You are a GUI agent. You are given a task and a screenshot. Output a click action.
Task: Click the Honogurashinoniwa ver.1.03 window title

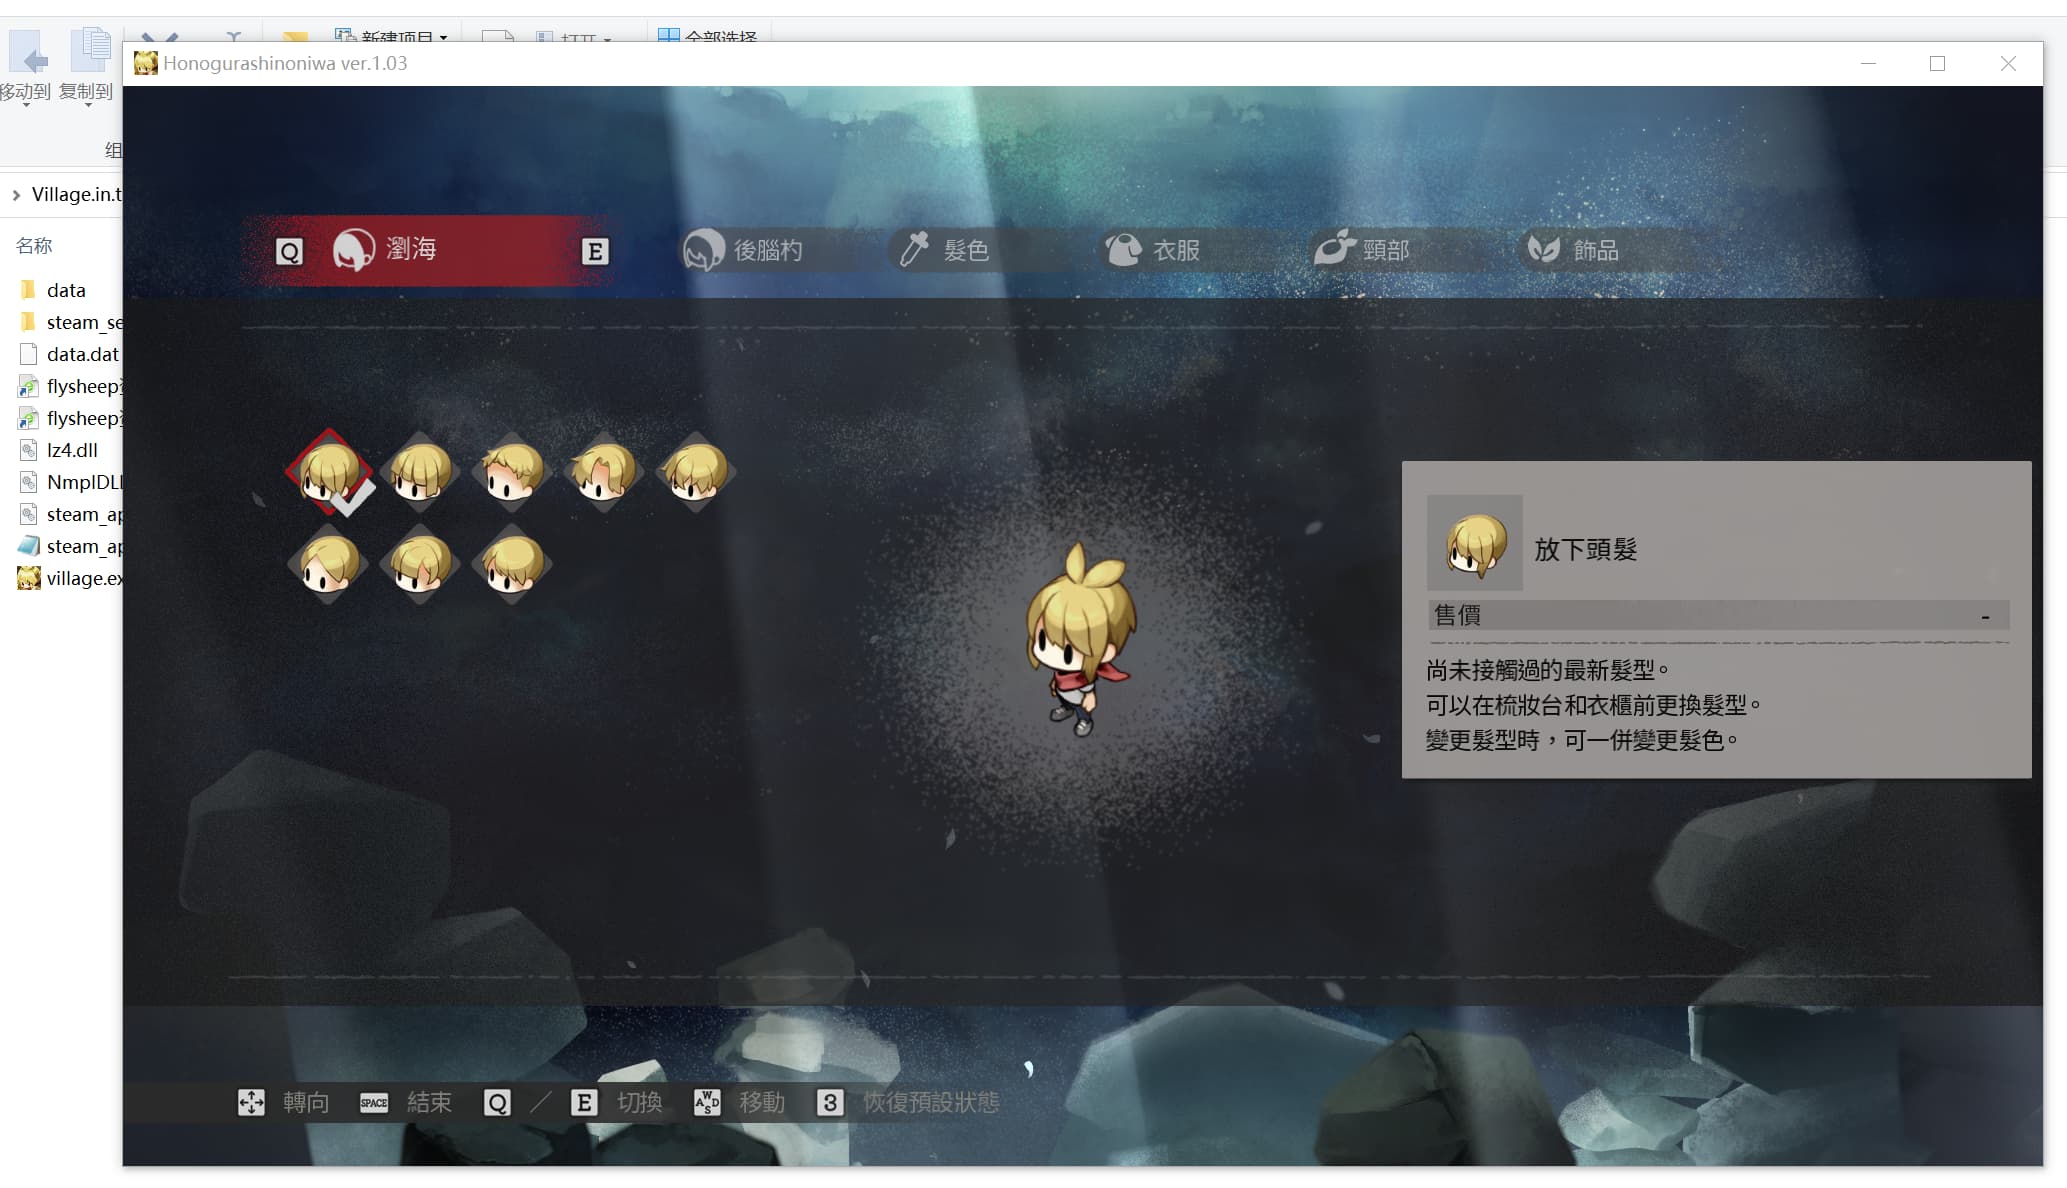click(285, 63)
